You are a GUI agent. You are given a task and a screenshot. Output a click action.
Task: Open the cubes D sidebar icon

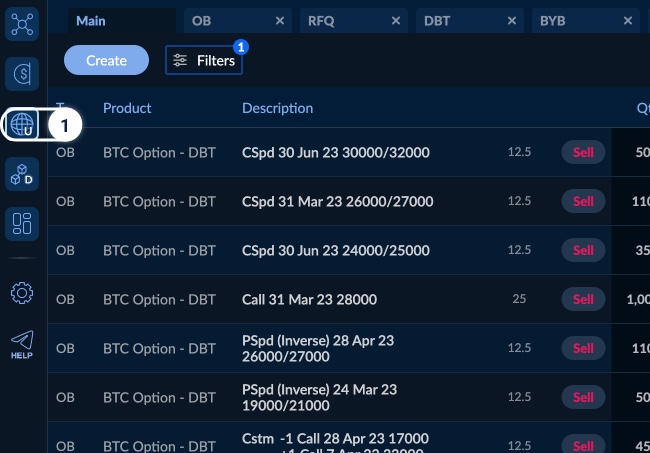(x=22, y=174)
